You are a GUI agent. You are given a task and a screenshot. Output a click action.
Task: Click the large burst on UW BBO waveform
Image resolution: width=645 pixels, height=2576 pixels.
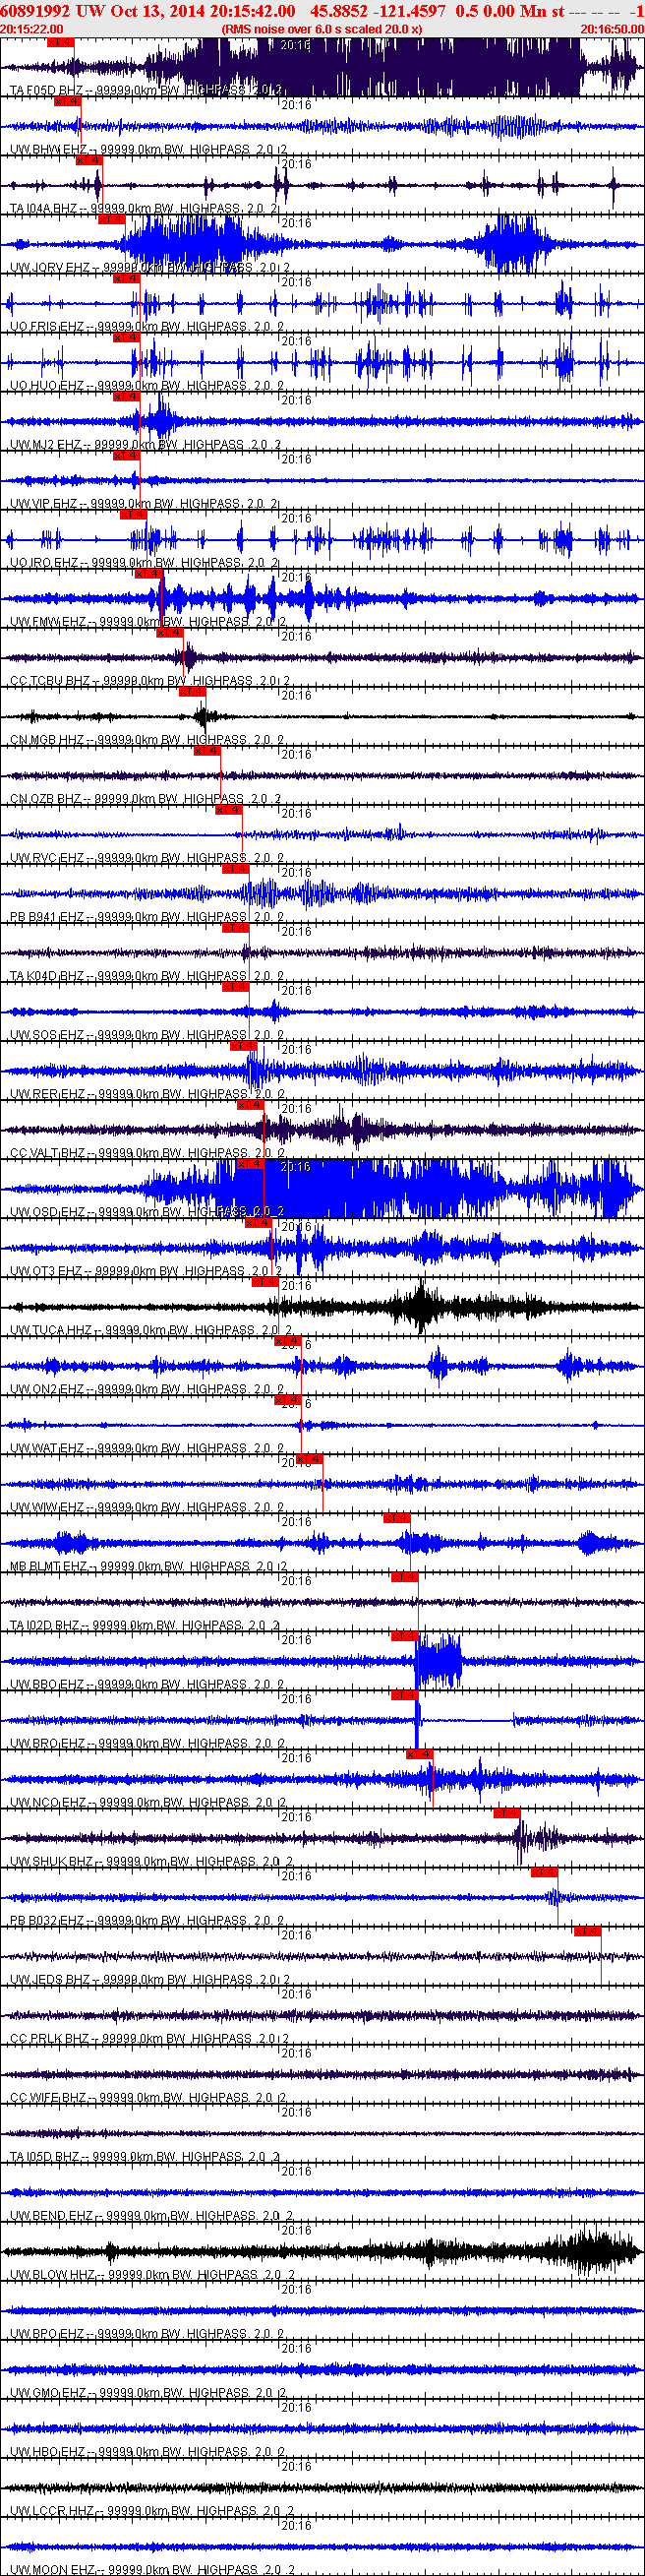click(x=439, y=1660)
